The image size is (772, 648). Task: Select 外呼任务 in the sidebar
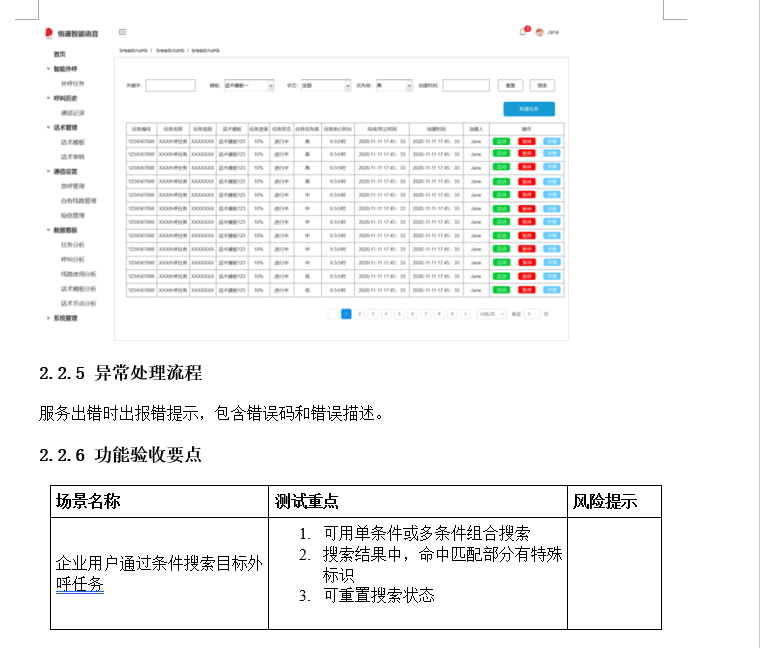72,84
